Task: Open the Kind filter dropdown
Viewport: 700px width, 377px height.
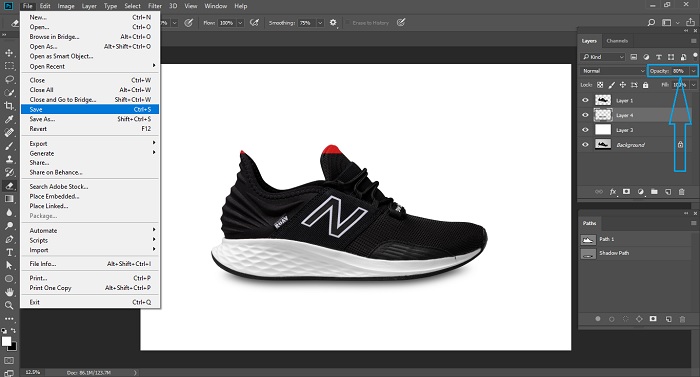Action: [x=603, y=57]
